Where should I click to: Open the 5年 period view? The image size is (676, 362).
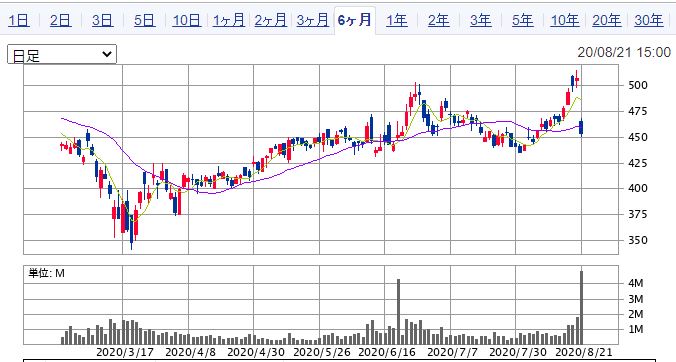coord(522,20)
